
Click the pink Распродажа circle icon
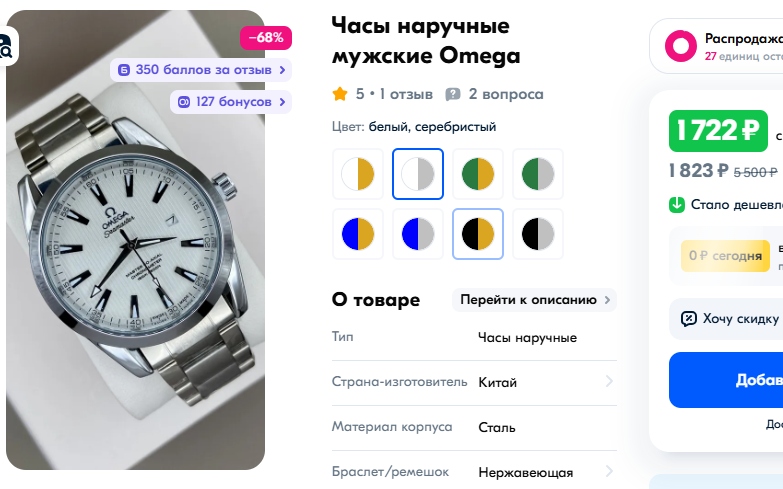pos(681,46)
